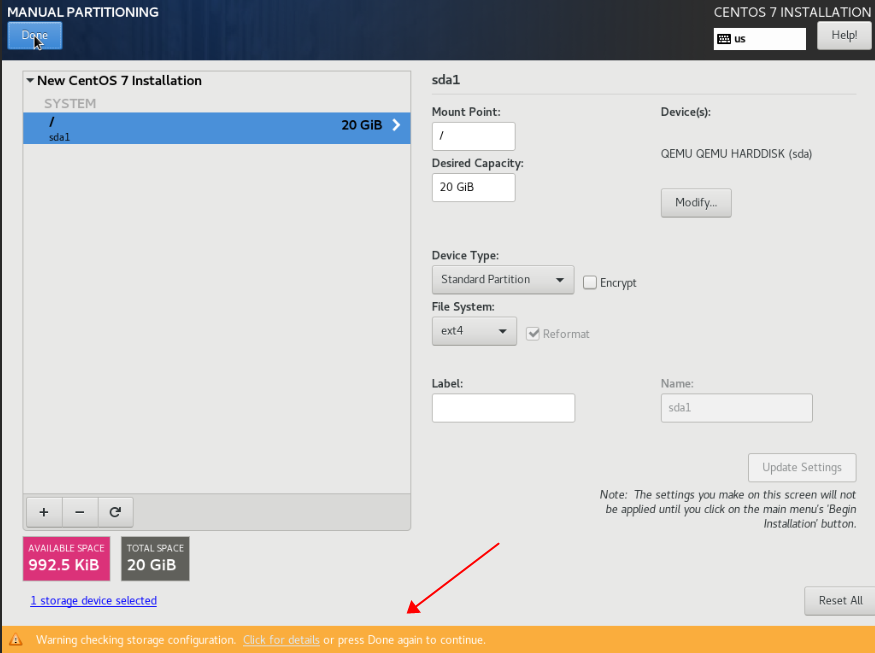Select the / sda1 20 GiB partition row
Viewport: 875px width, 653px height.
217,128
